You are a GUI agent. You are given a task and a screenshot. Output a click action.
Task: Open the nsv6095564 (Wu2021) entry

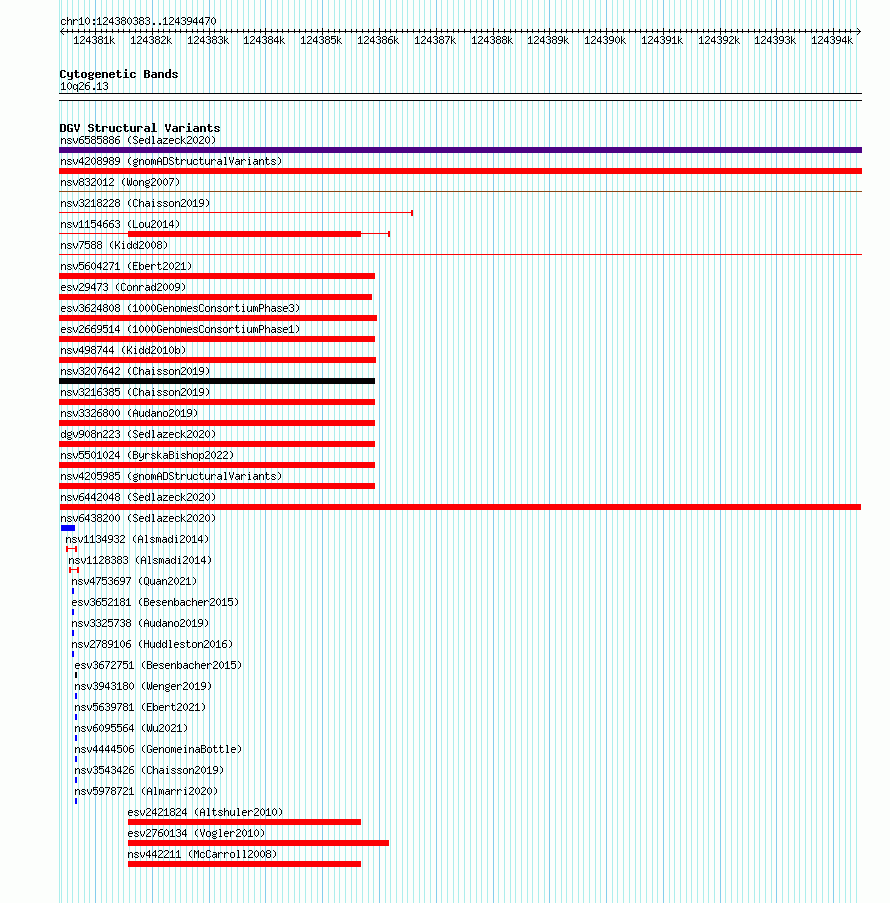coord(131,729)
